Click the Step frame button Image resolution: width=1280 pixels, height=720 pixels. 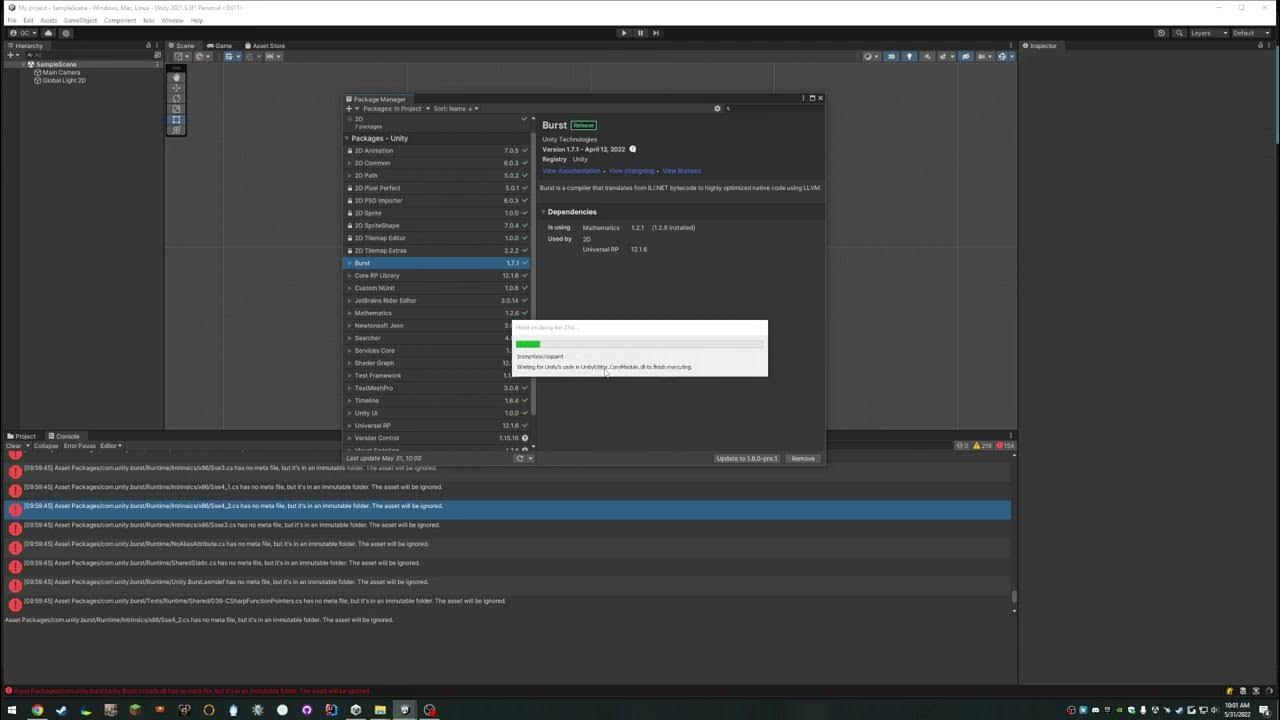(x=656, y=33)
